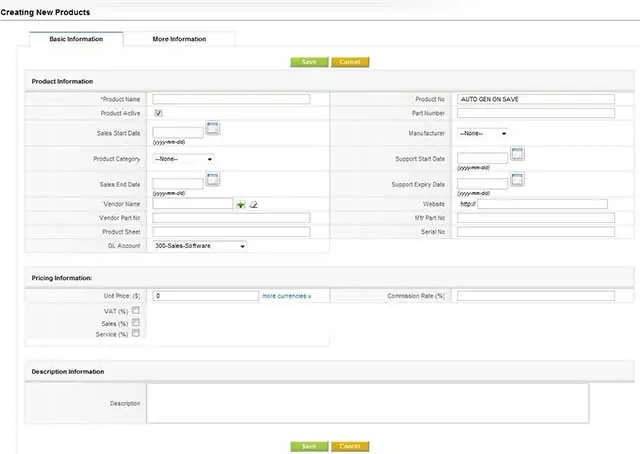Open the Support Expiry Date calendar picker
This screenshot has width=640, height=454.
tap(517, 179)
